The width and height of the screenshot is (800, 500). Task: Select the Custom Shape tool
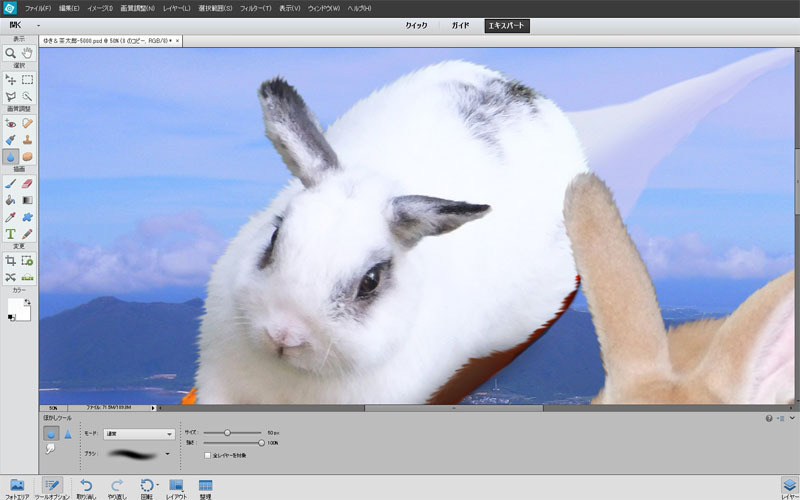coord(28,217)
